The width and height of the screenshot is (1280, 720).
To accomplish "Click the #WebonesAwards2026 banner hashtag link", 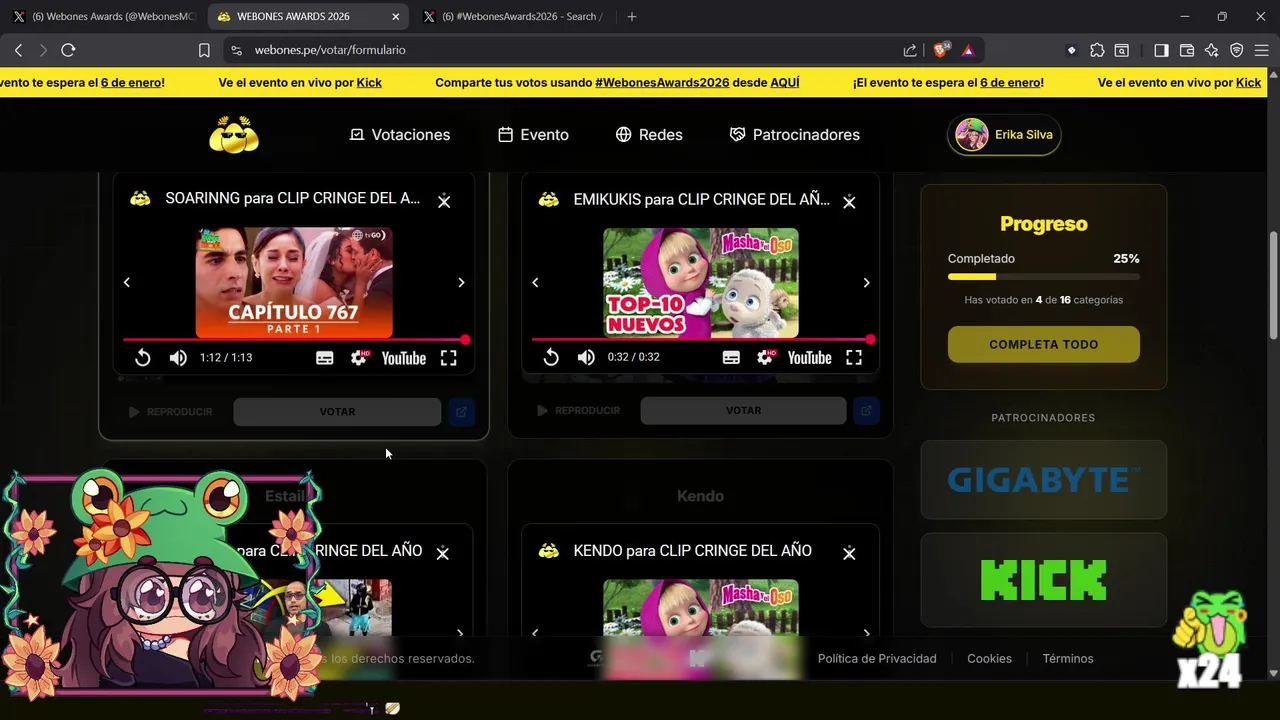I will tap(662, 83).
